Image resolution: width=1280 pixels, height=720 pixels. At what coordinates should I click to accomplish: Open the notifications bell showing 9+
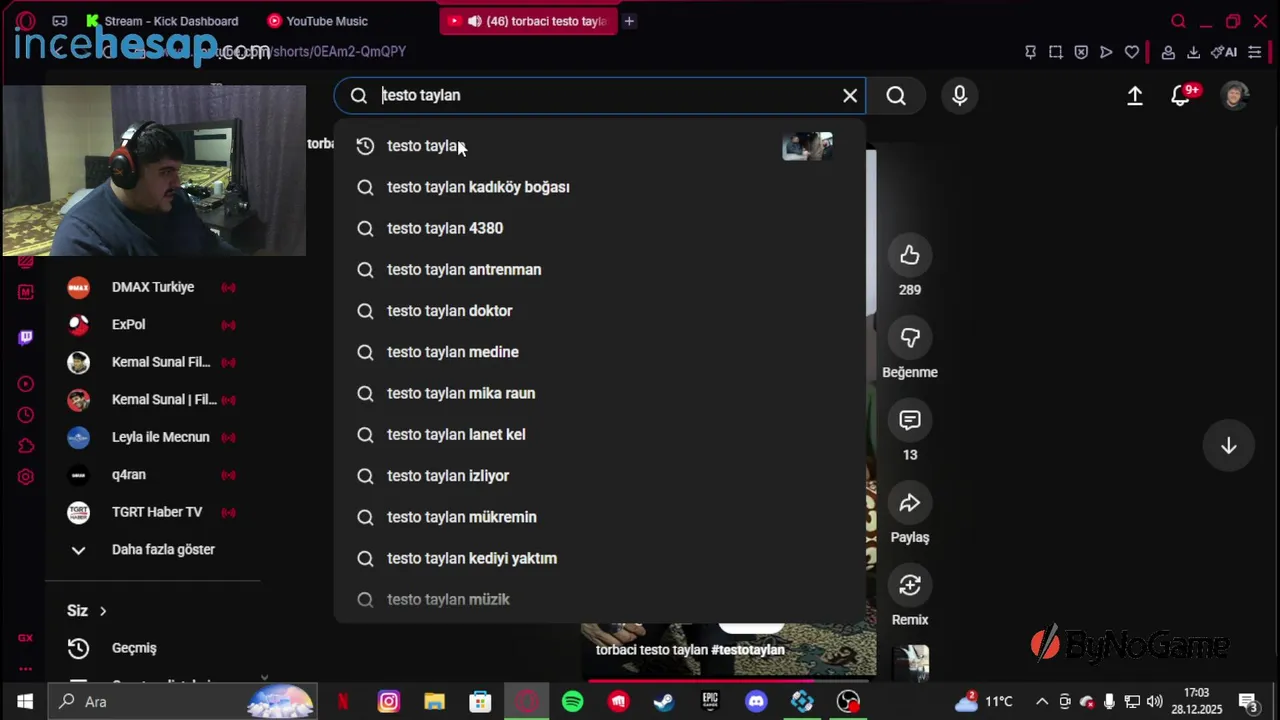[1181, 95]
